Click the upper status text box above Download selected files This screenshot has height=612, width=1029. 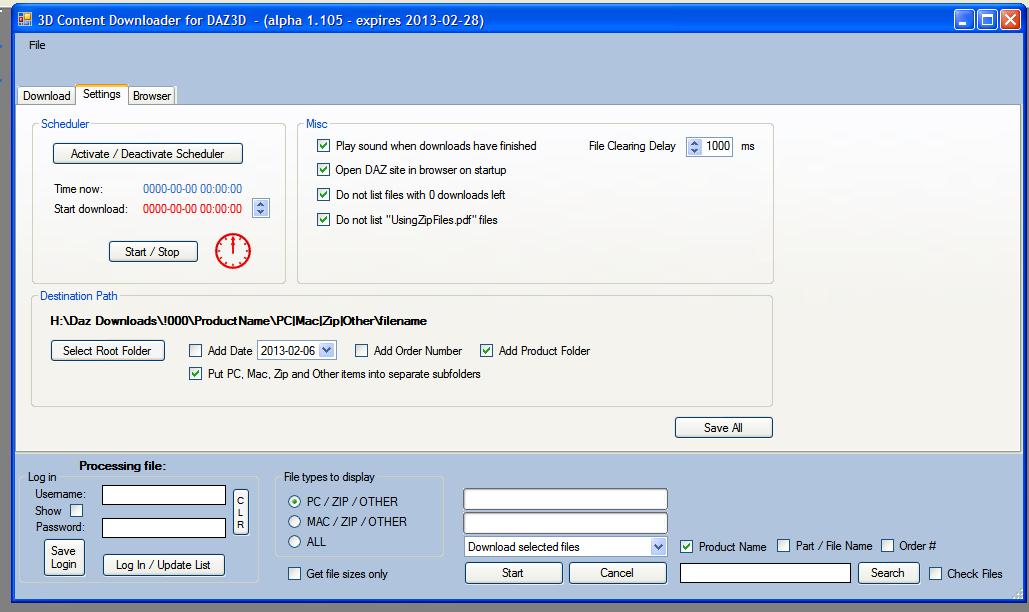coord(565,499)
